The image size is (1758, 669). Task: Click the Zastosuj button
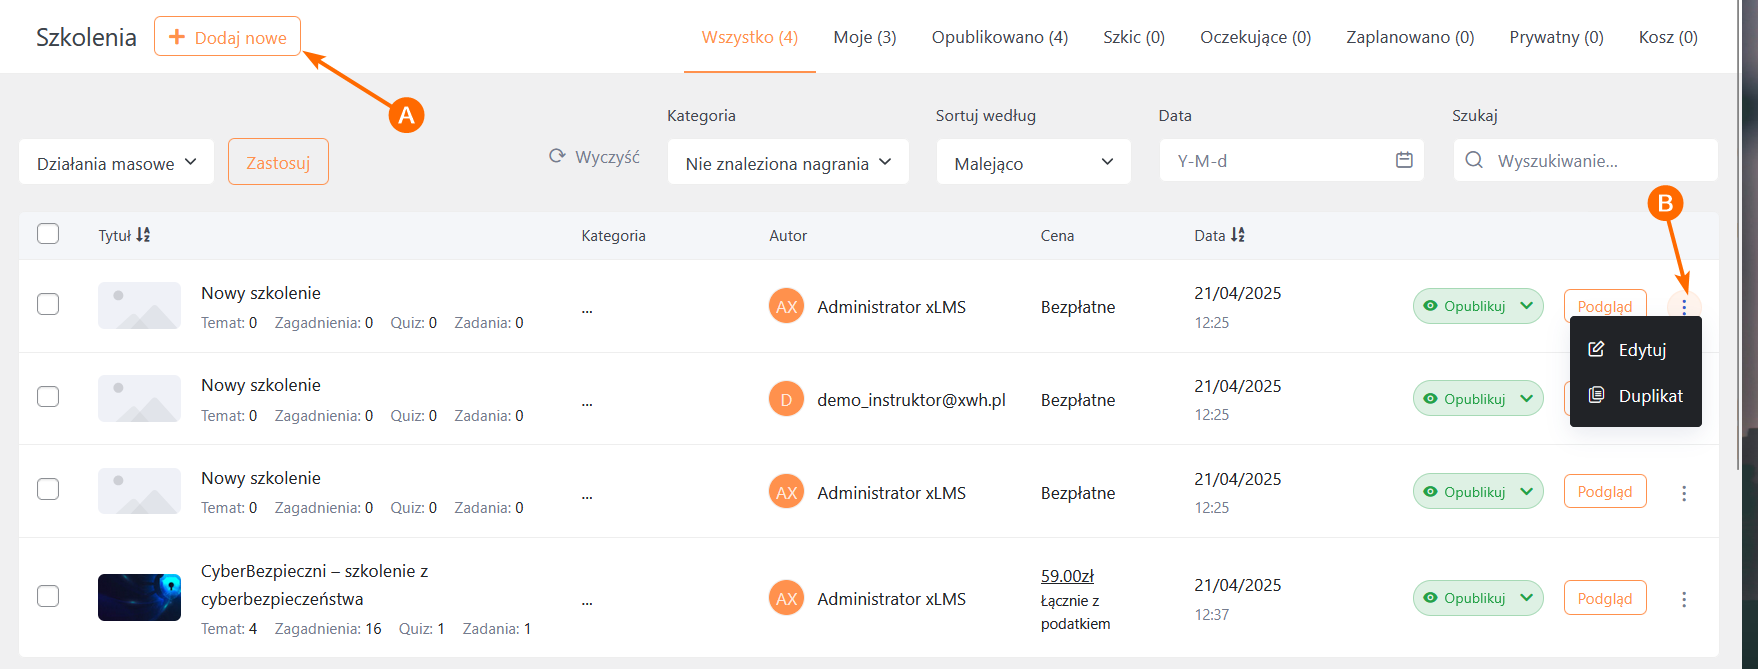(x=278, y=162)
